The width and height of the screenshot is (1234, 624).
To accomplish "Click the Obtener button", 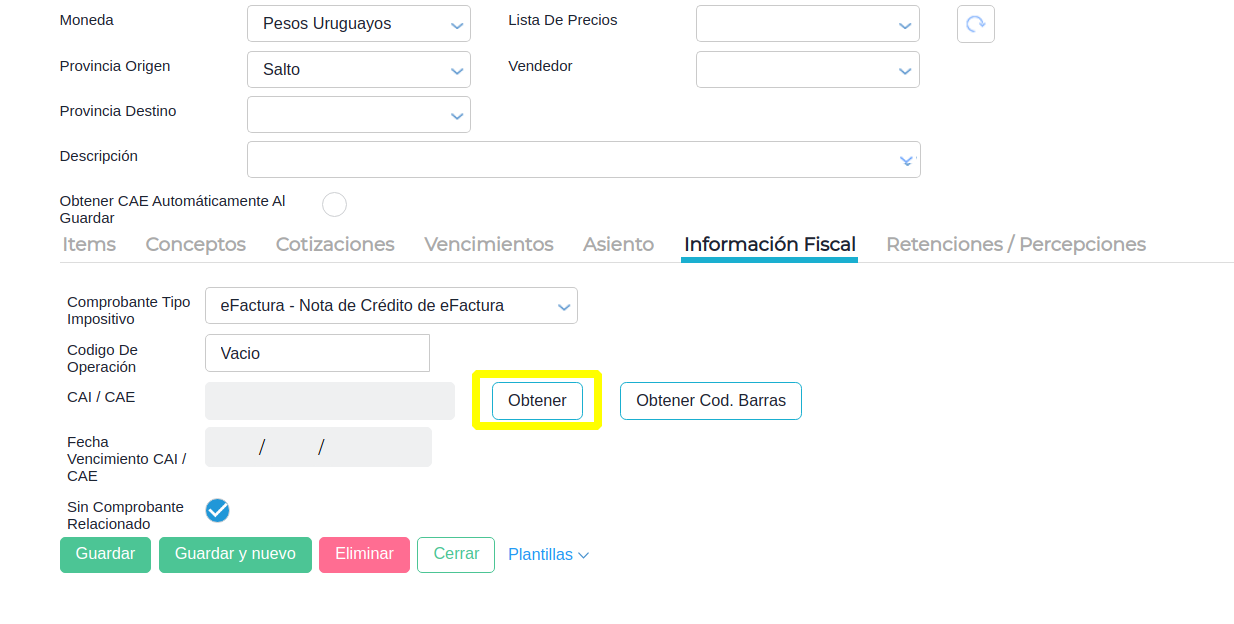I will [x=537, y=401].
